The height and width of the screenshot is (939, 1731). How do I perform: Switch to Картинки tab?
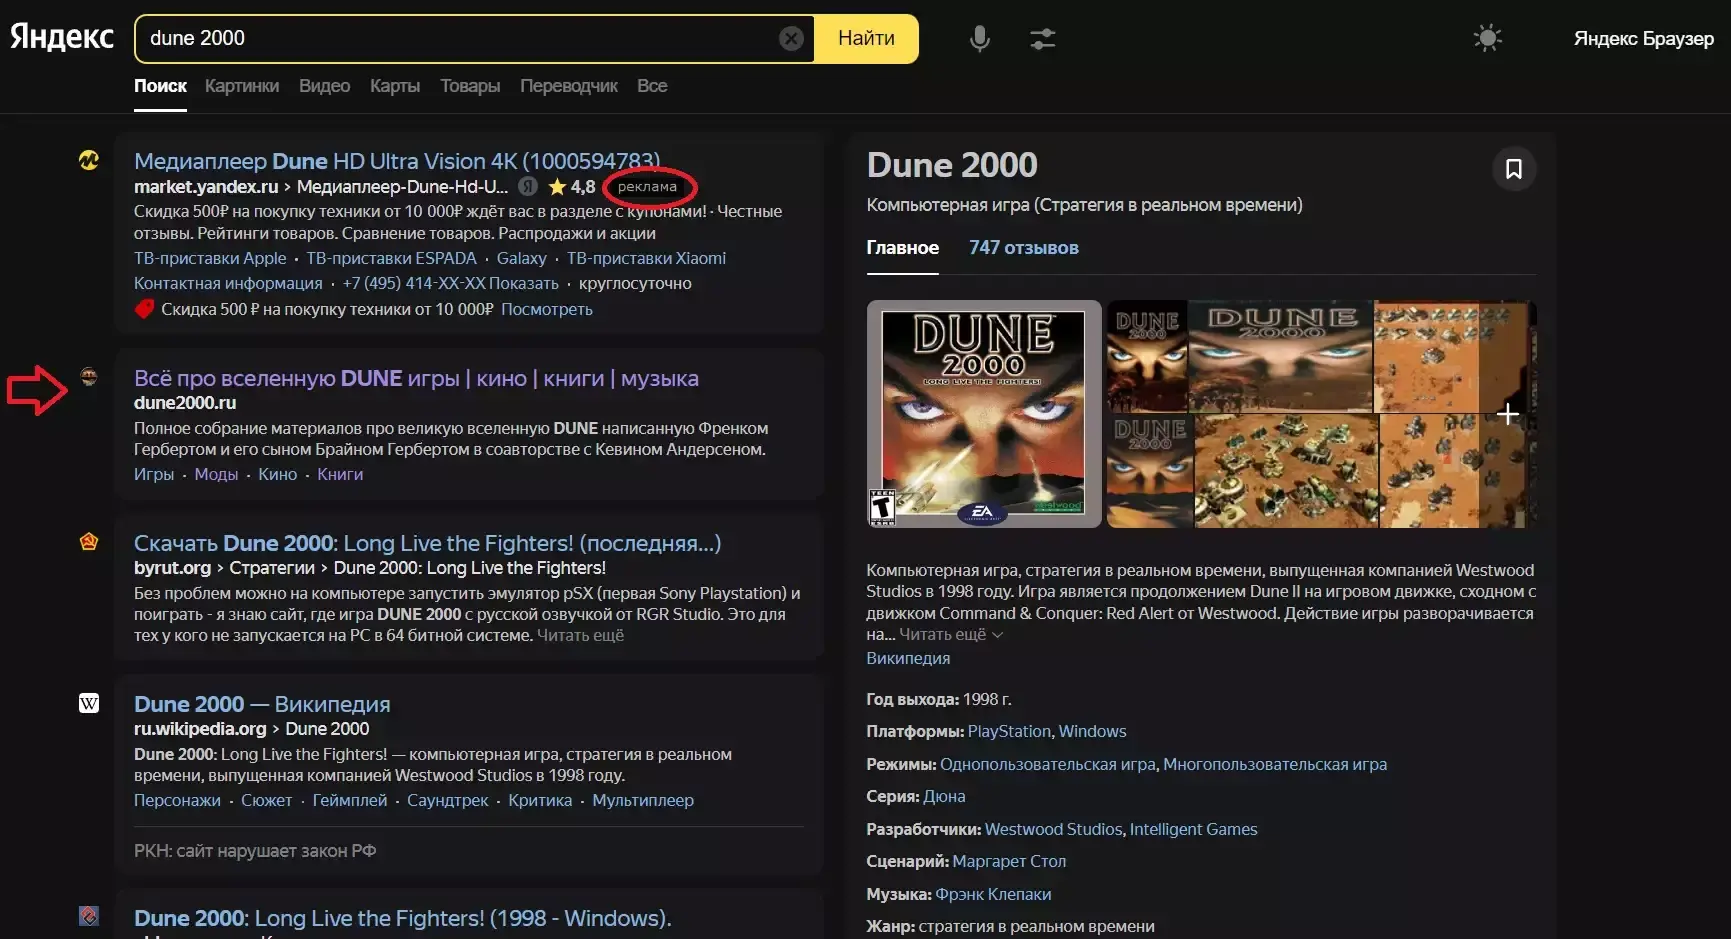tap(242, 86)
